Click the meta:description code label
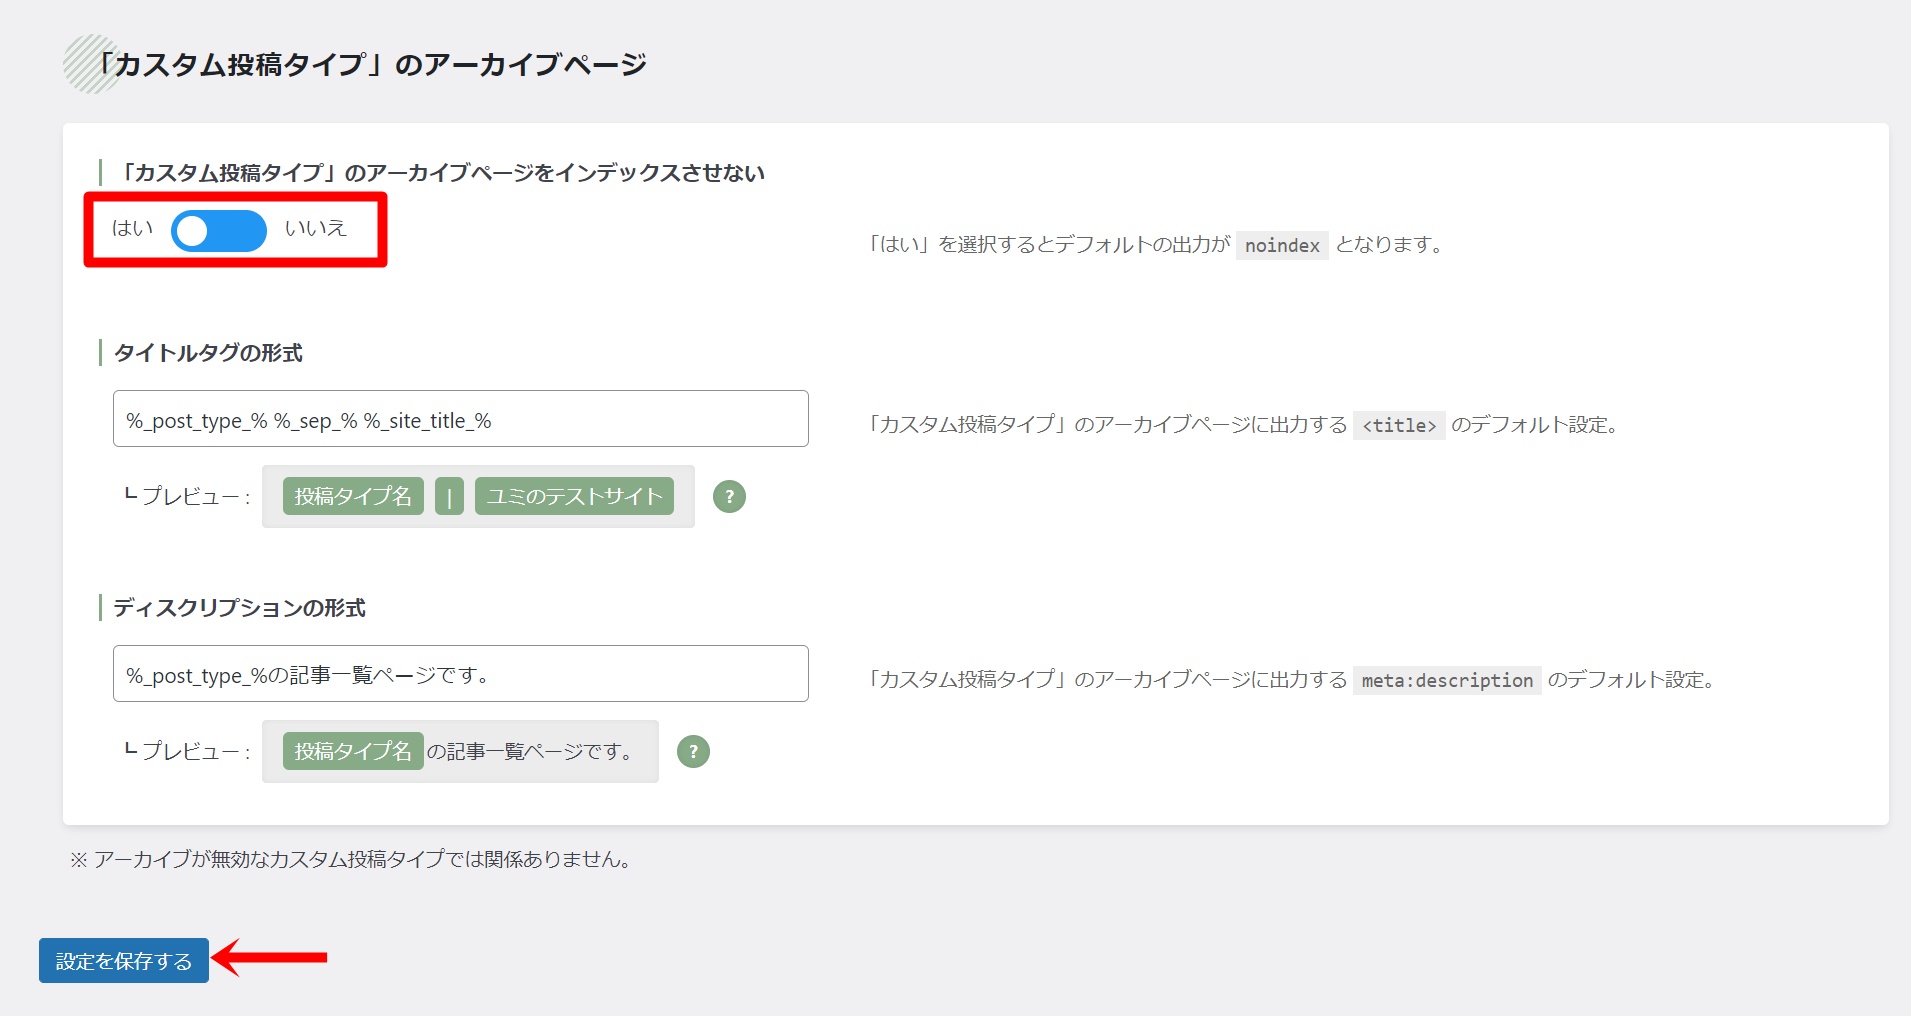The height and width of the screenshot is (1016, 1911). [1446, 681]
